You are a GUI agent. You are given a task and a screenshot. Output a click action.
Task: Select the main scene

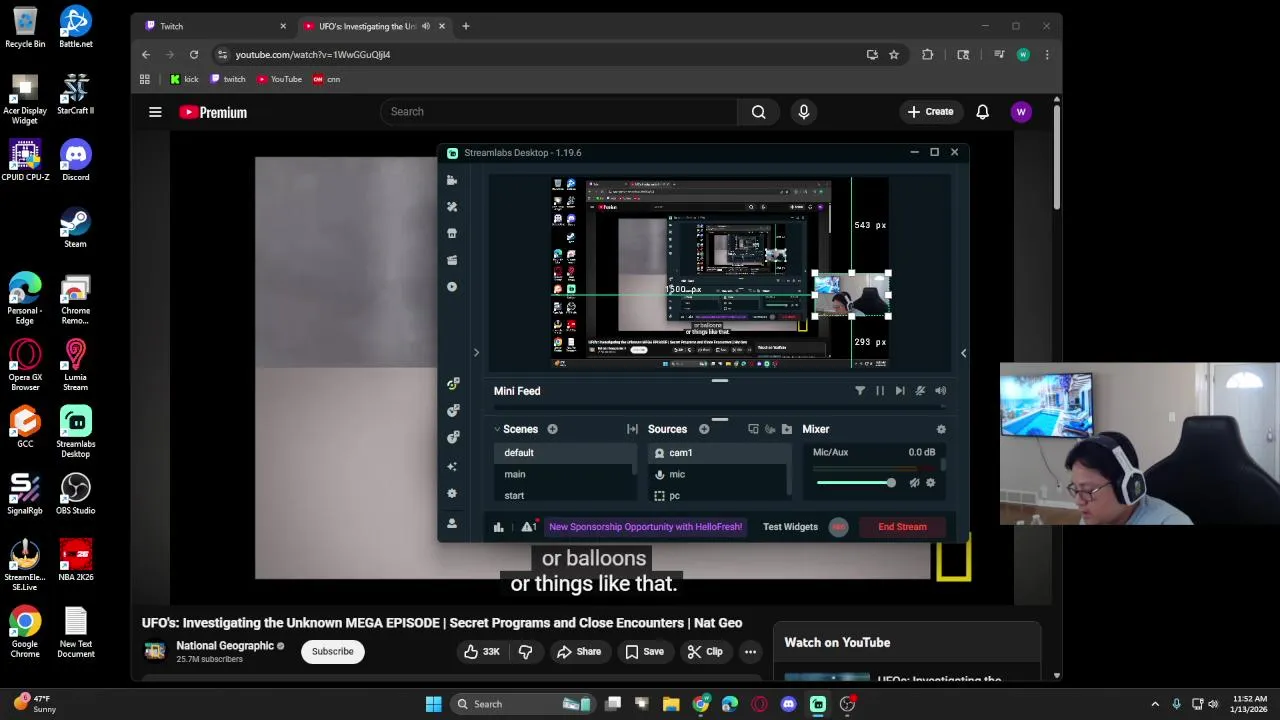point(565,475)
